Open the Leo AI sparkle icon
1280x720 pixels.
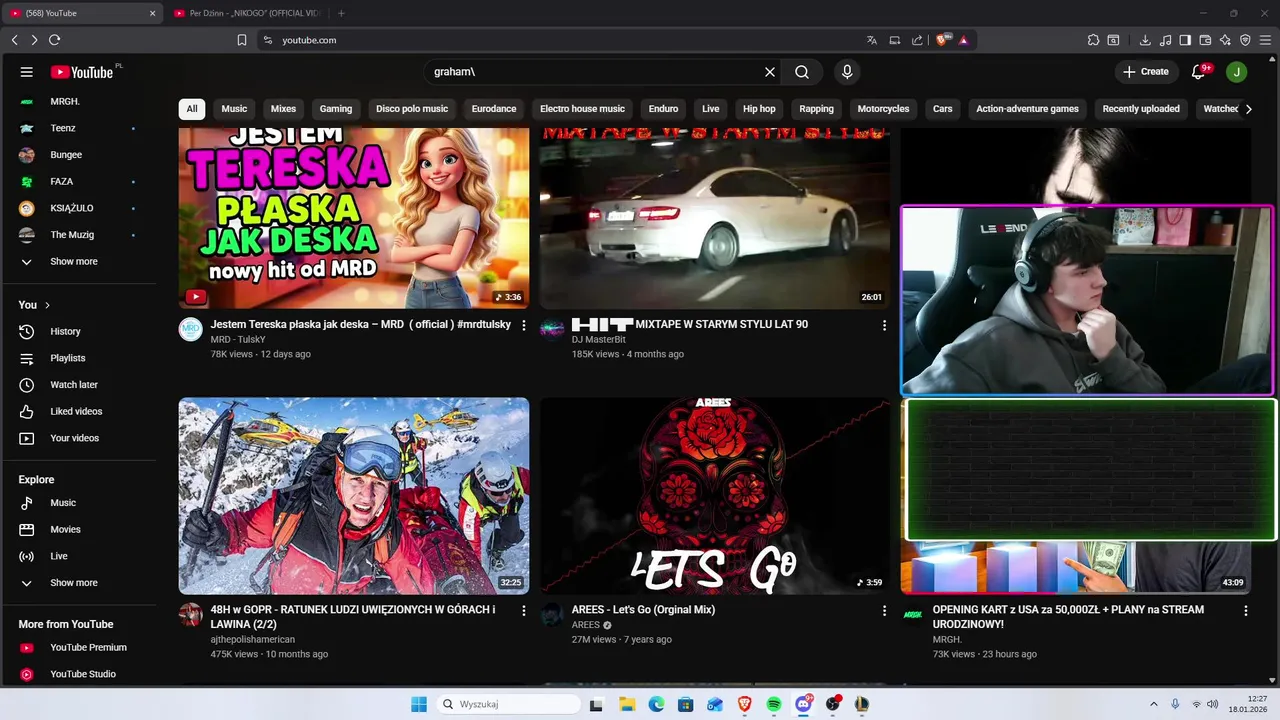click(x=1225, y=40)
